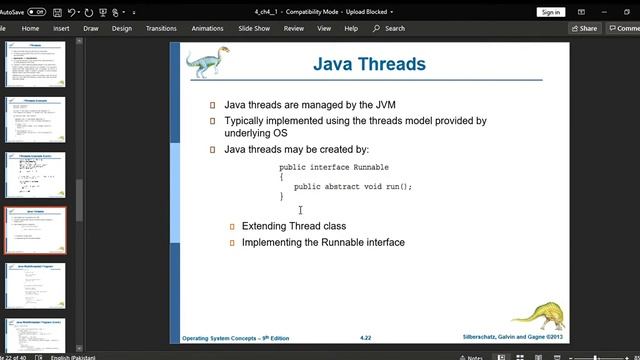Screen dimensions: 640x360
Task: Switch to the Design tab
Action: (x=122, y=28)
